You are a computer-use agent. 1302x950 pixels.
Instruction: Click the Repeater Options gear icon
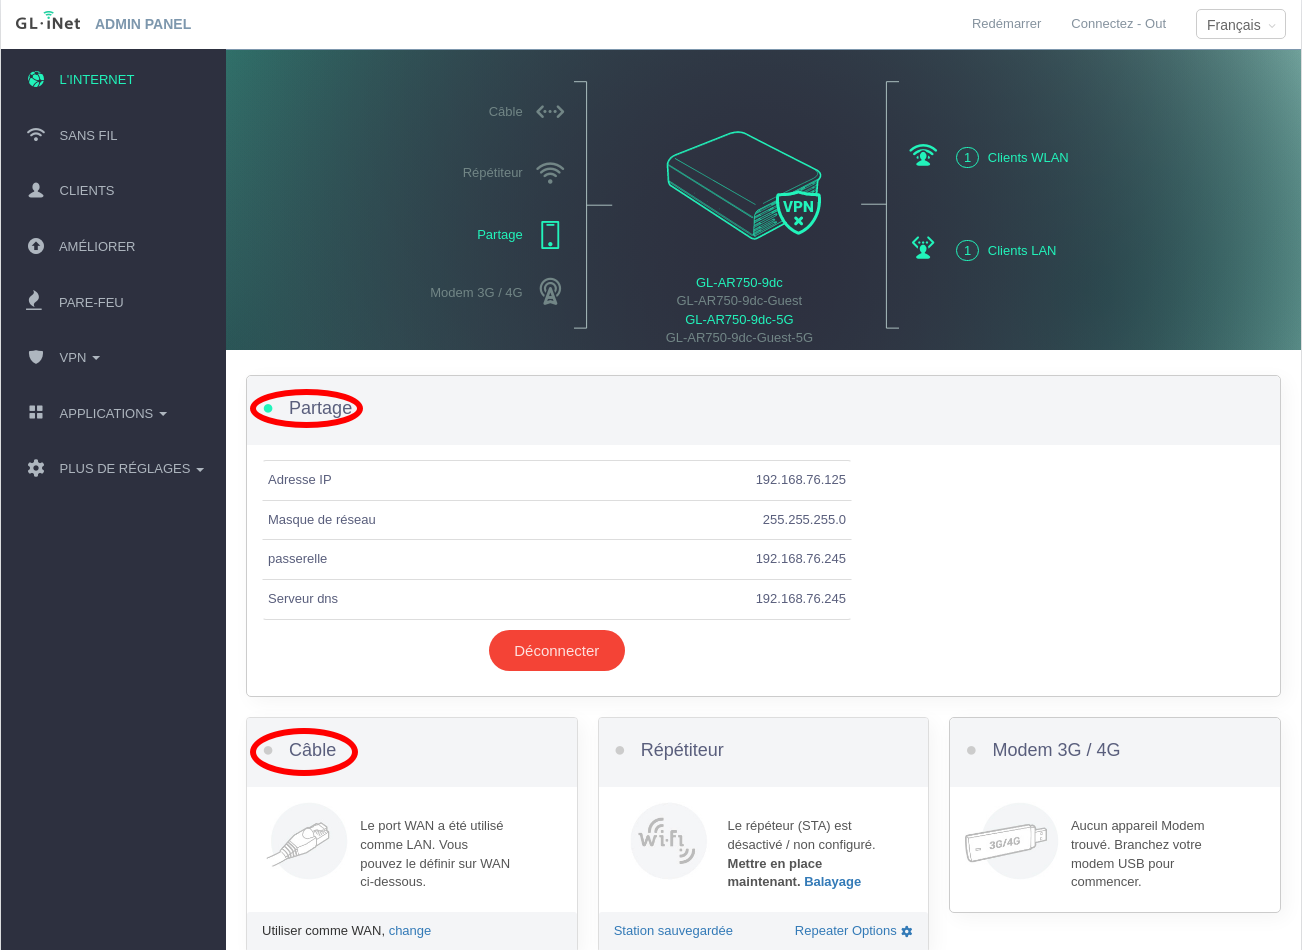[x=907, y=931]
